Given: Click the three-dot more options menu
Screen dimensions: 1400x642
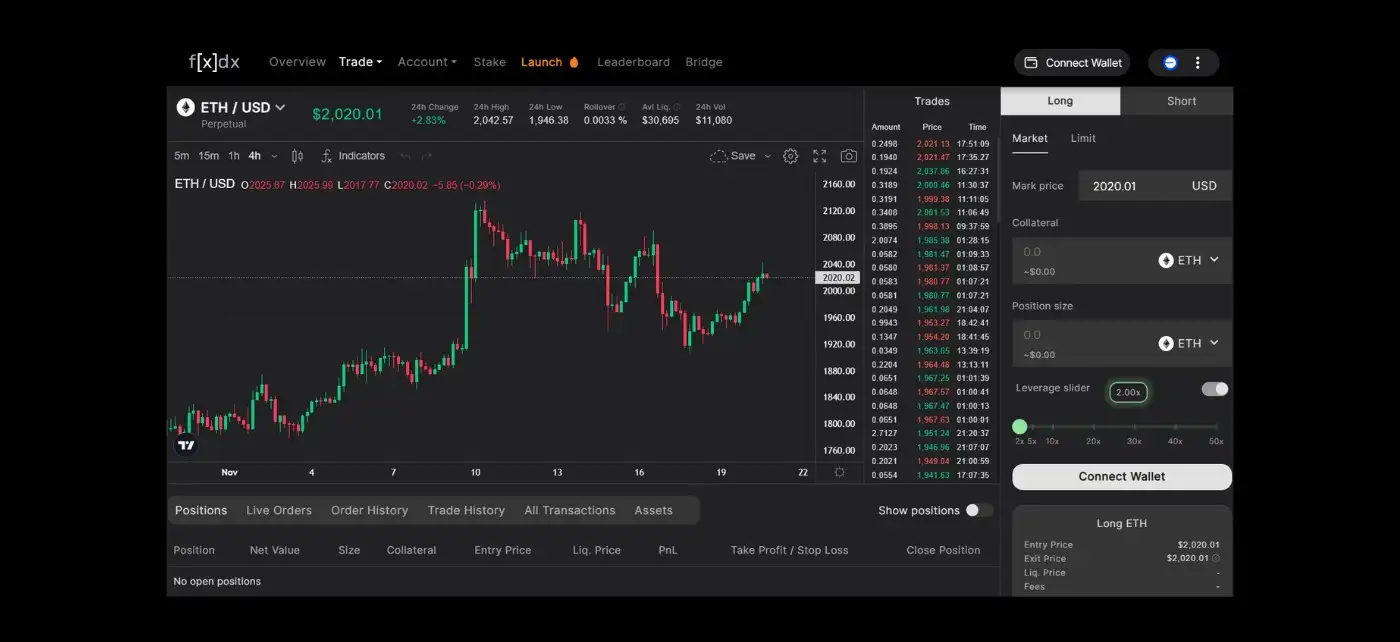Looking at the screenshot, I should [1198, 63].
